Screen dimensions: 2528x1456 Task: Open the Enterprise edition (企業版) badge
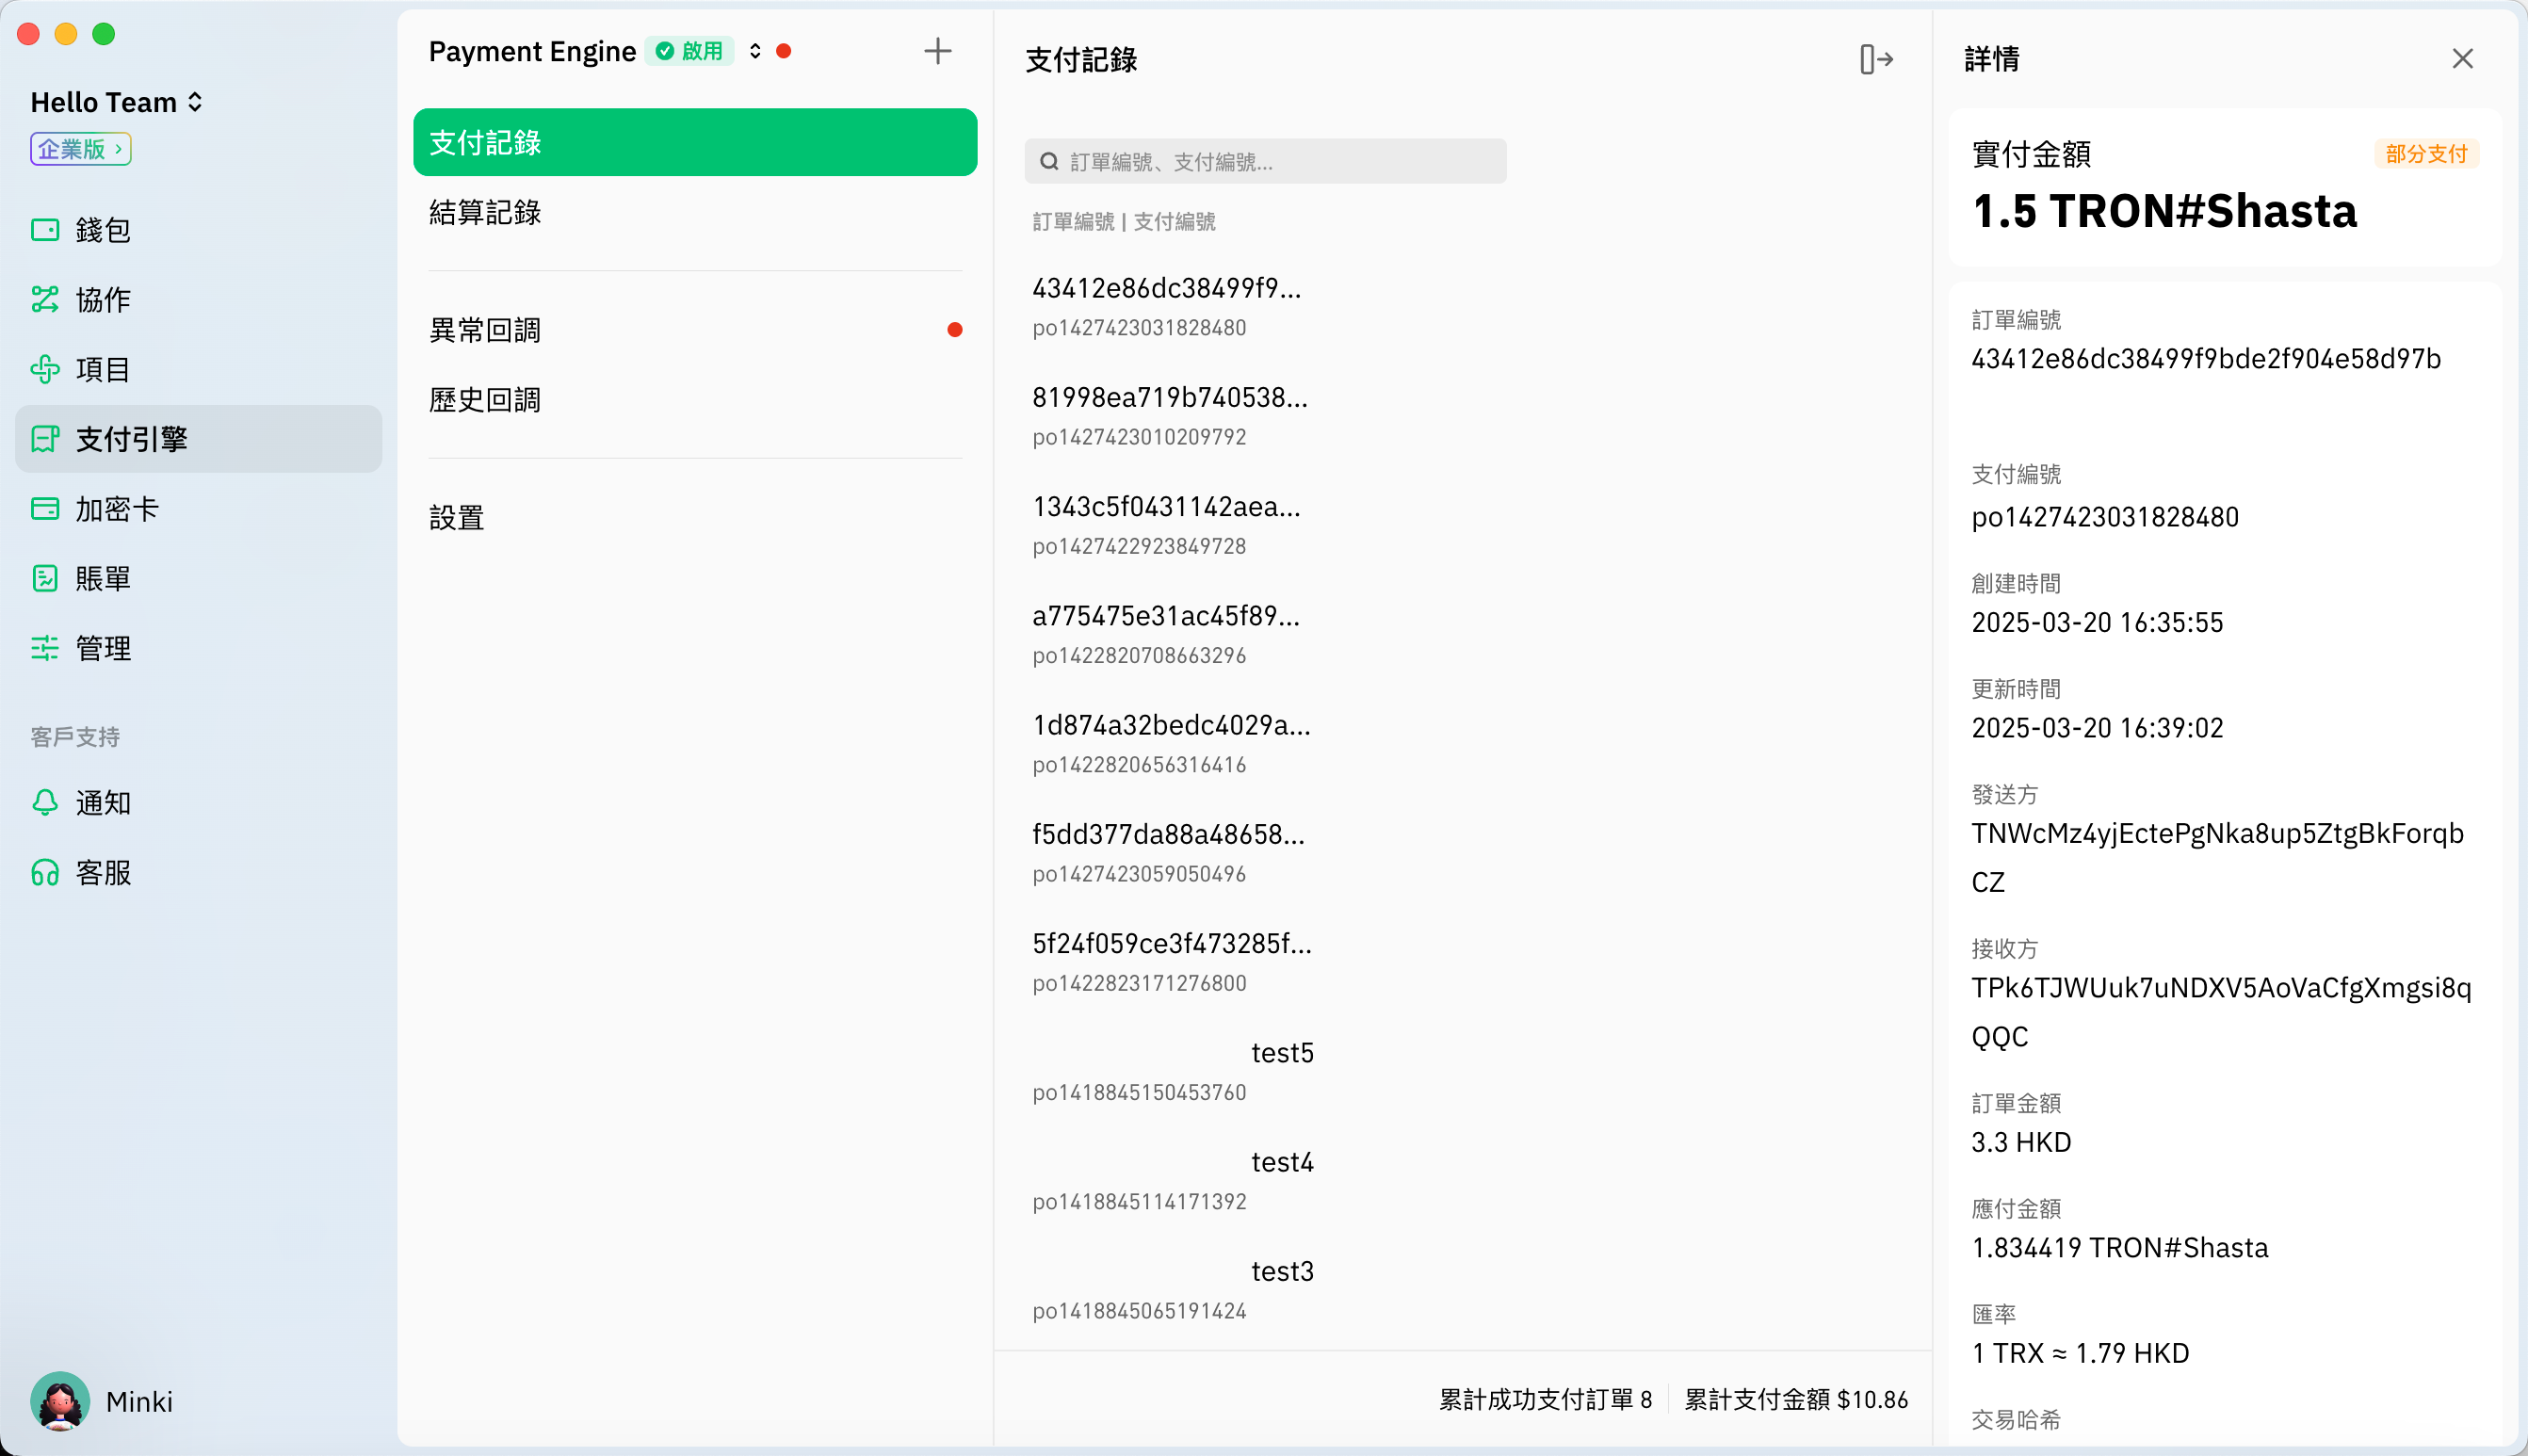[x=81, y=149]
